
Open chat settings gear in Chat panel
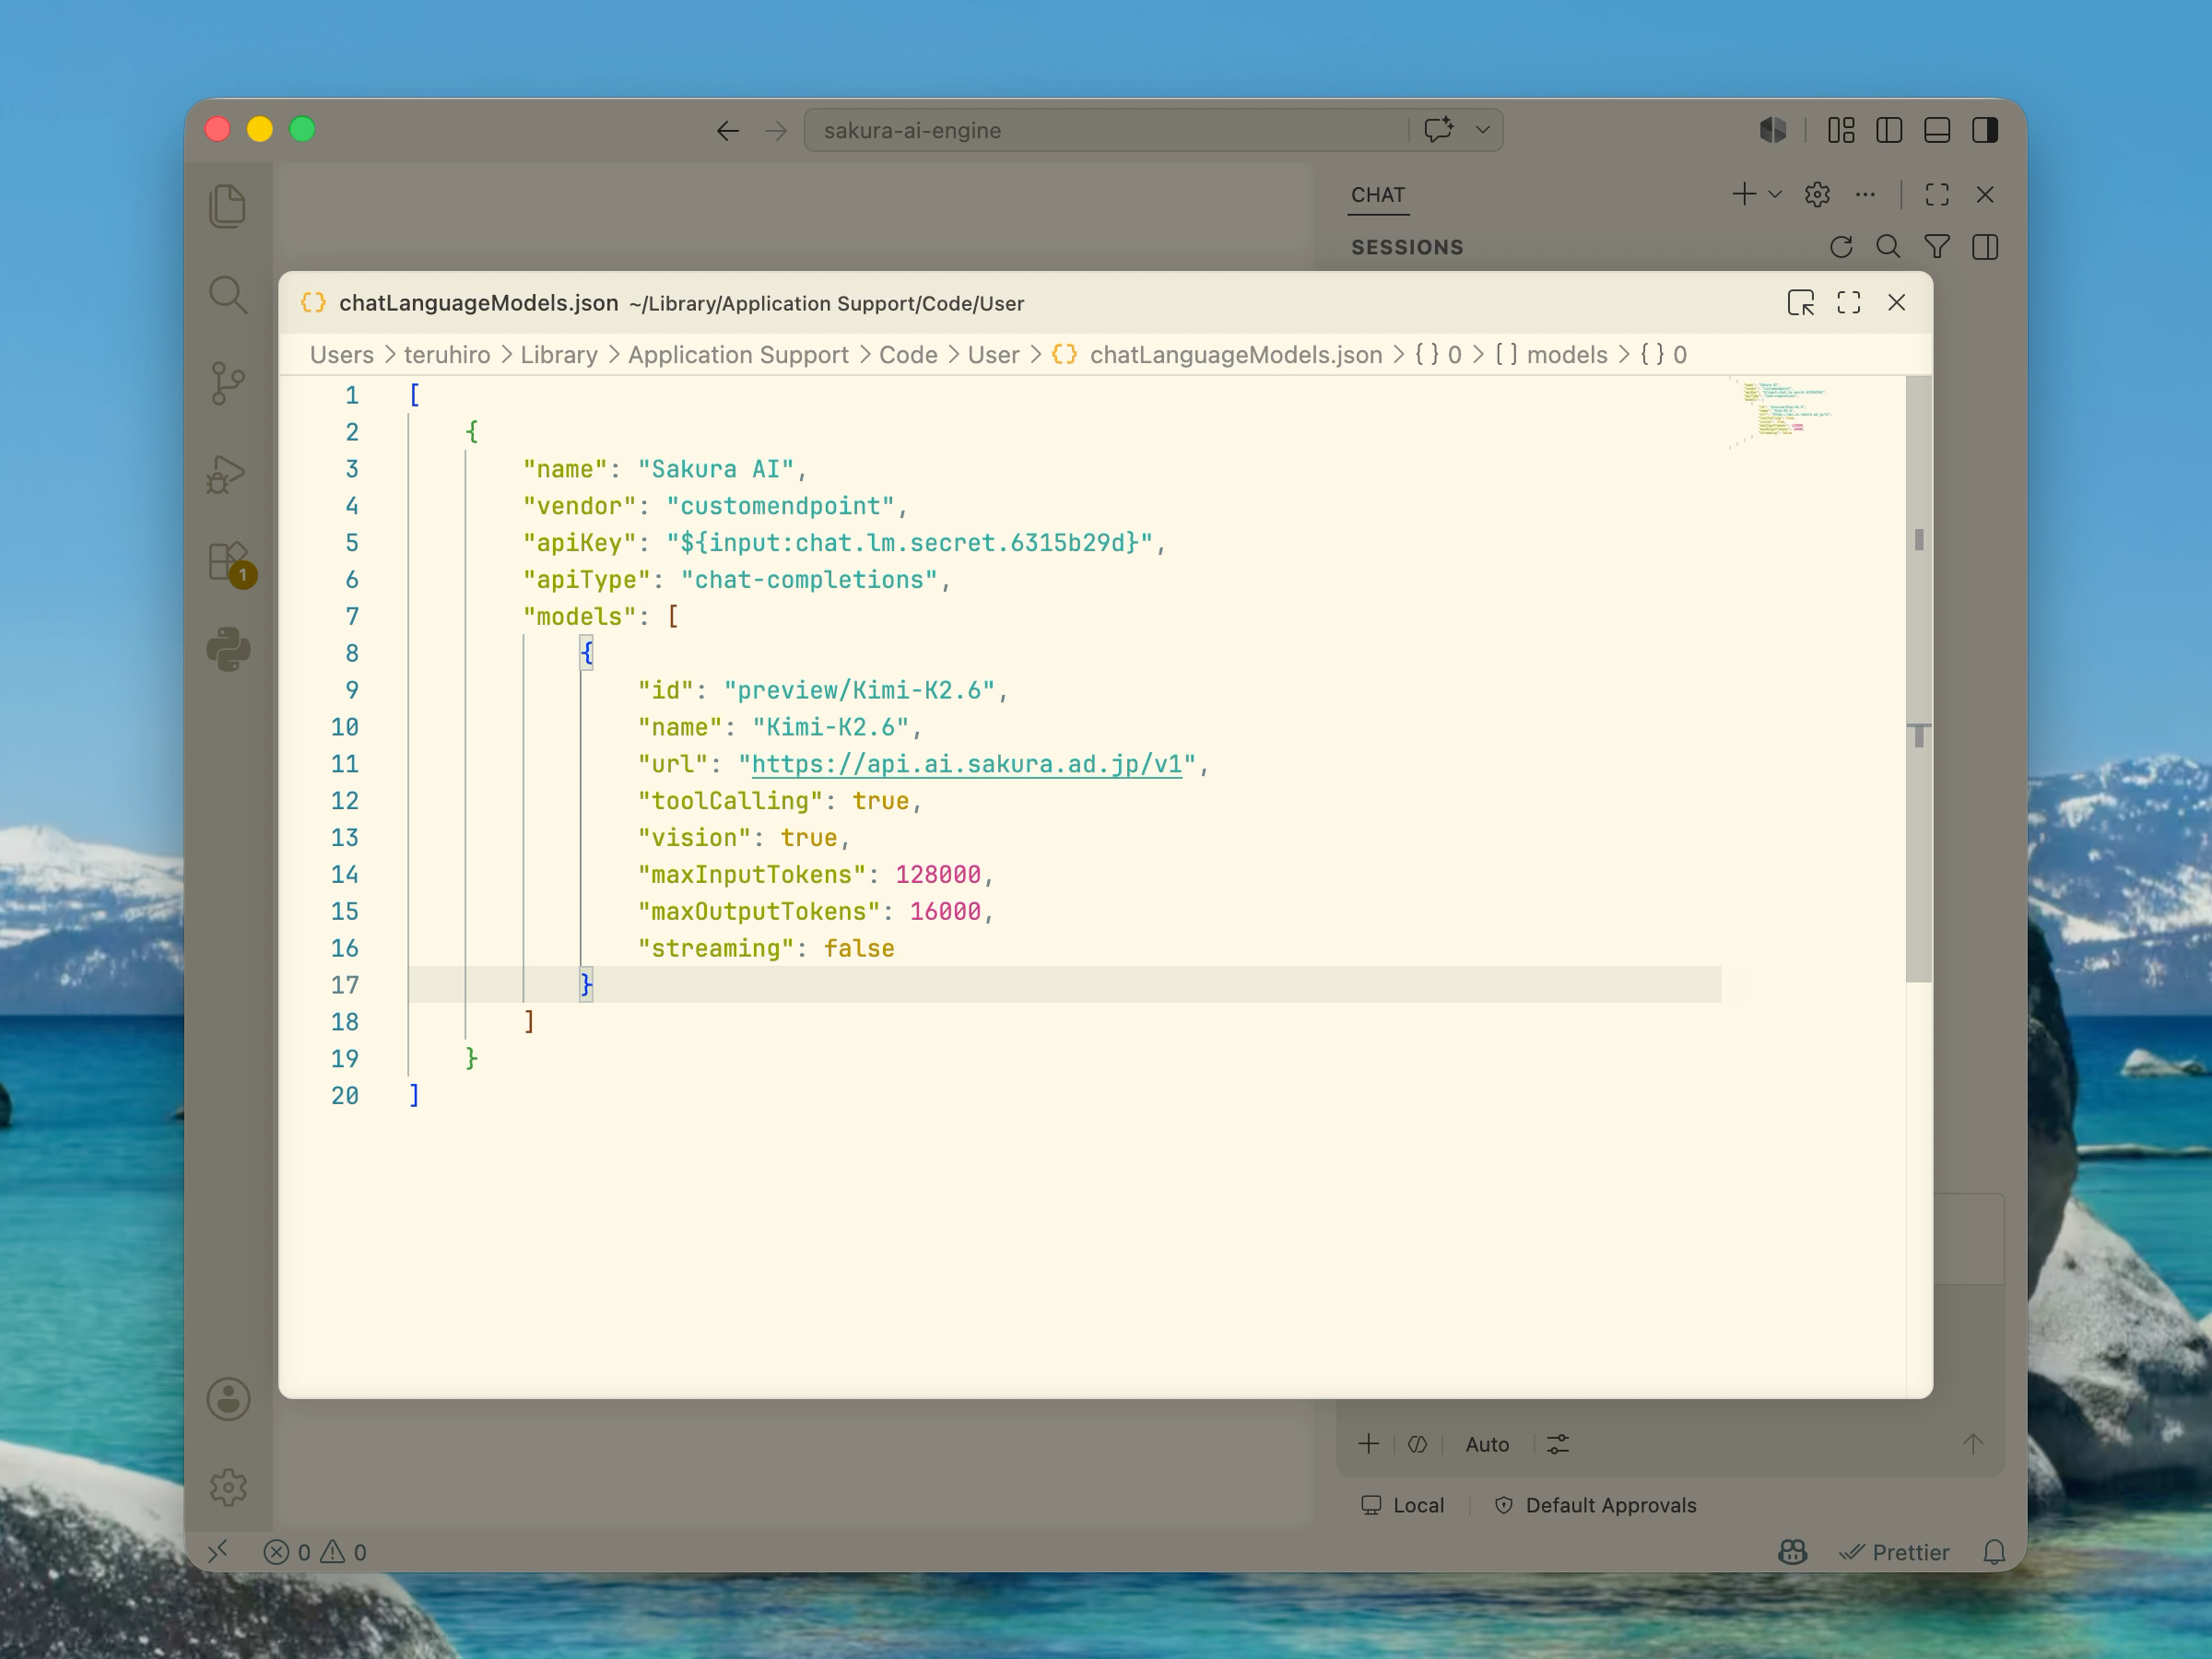click(x=1817, y=194)
